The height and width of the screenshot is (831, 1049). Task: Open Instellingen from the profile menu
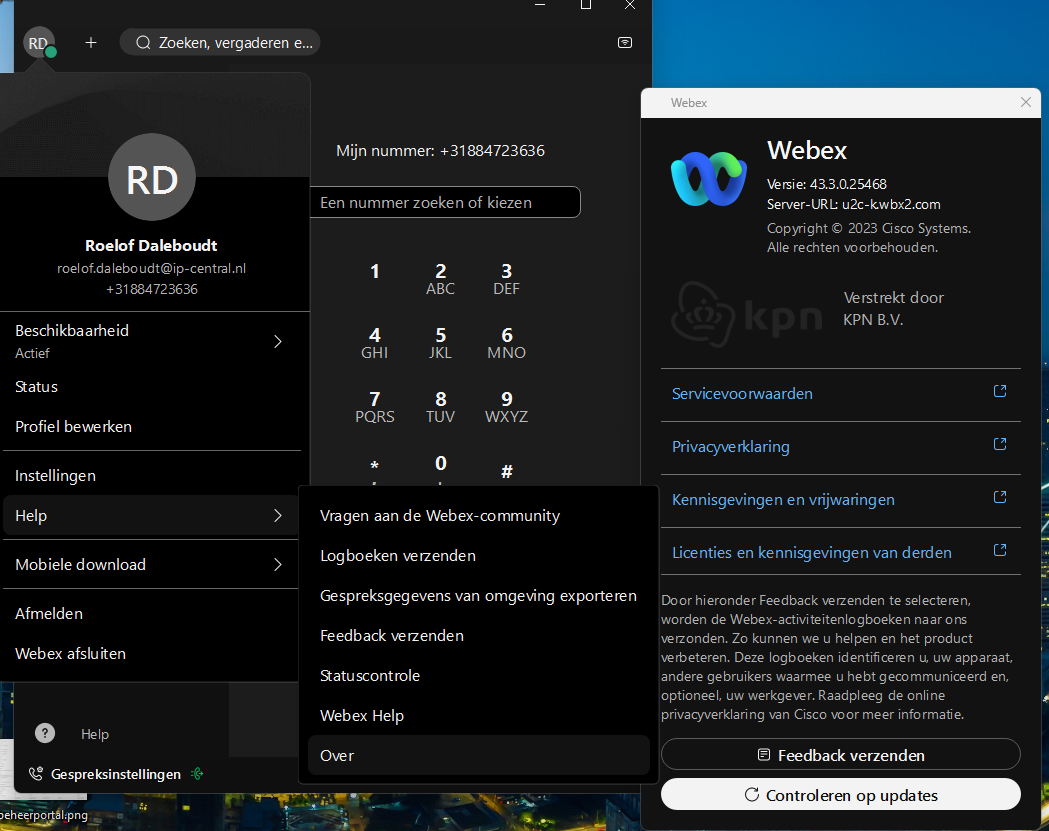(151, 476)
